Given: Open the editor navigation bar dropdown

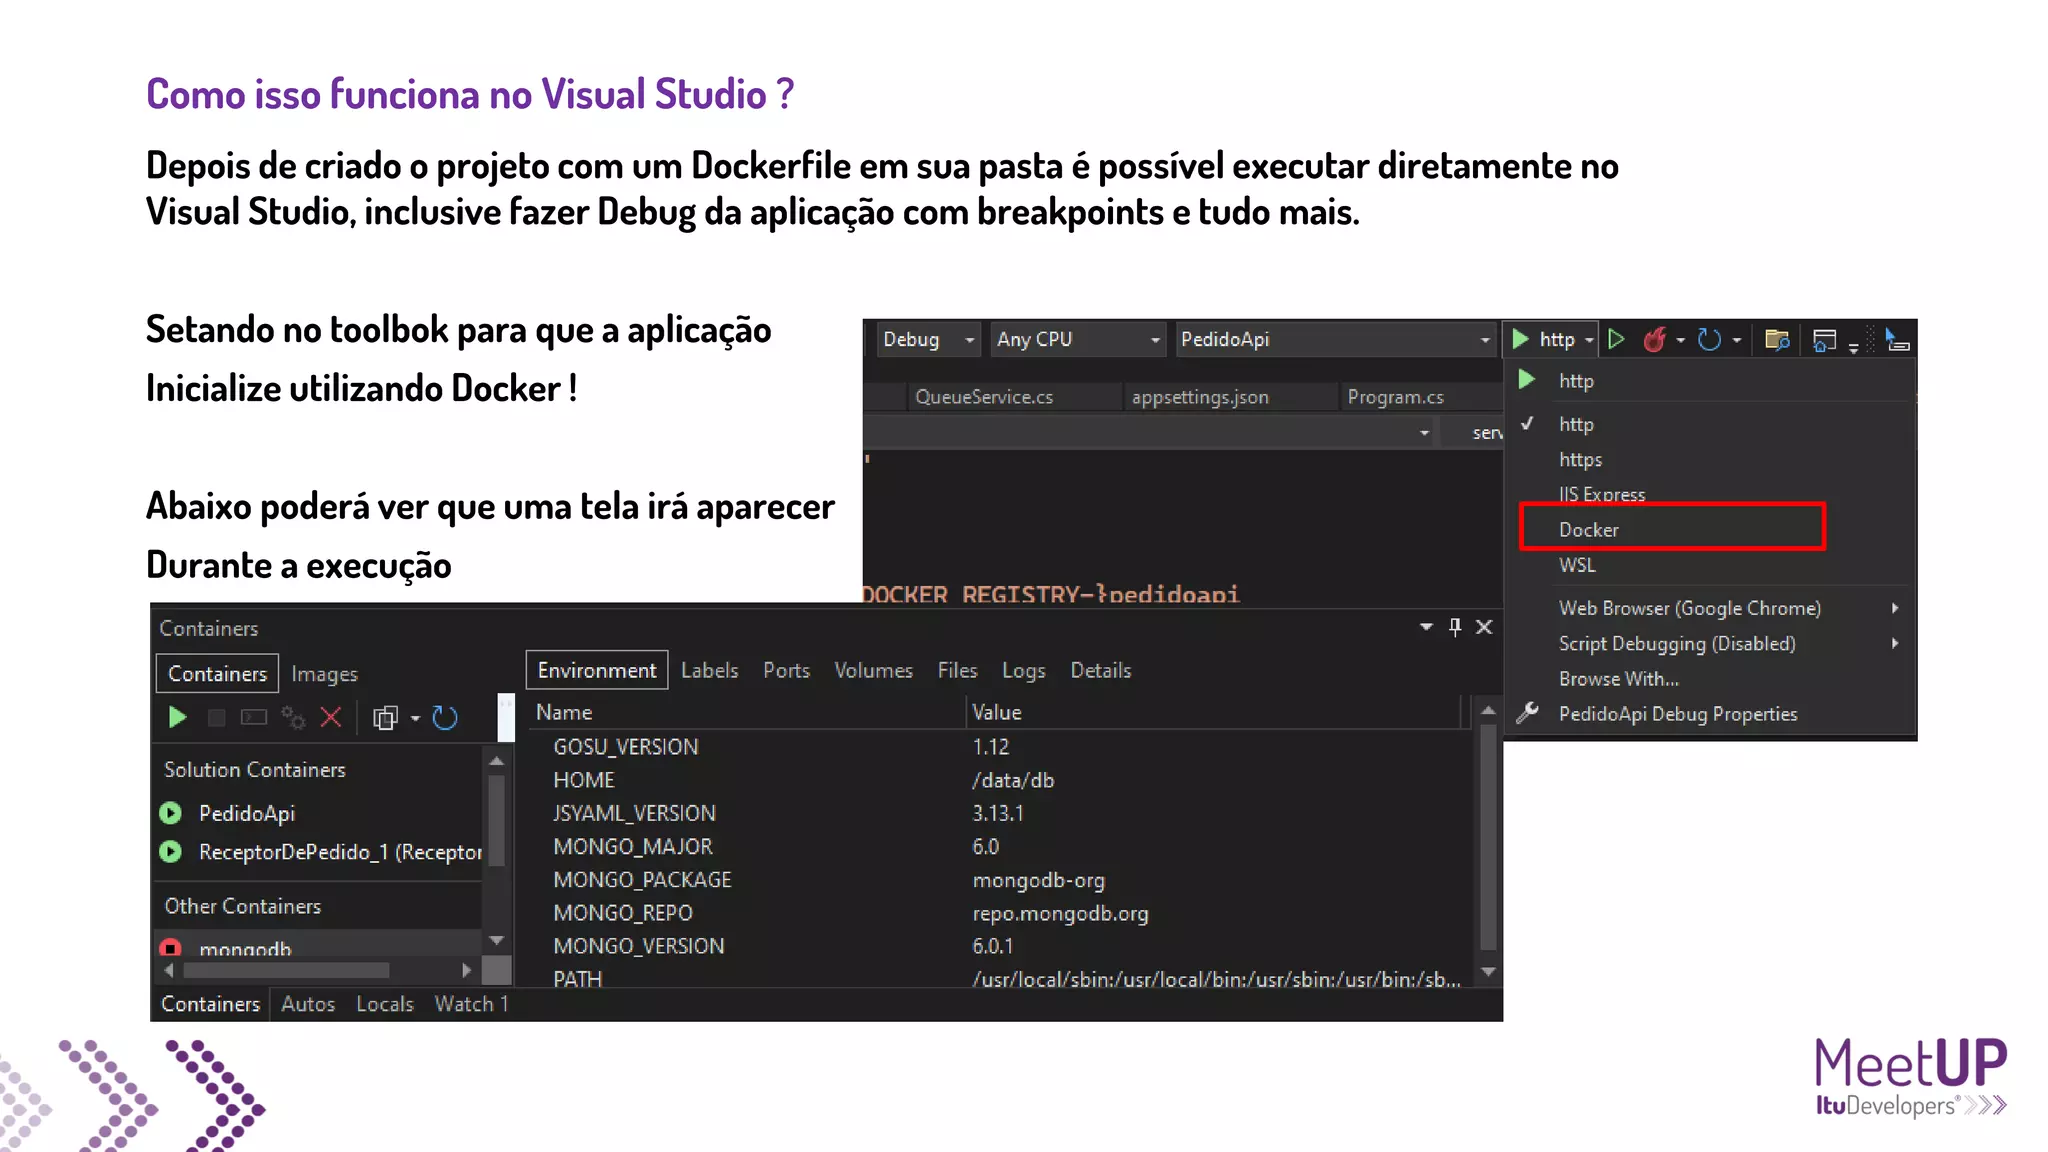Looking at the screenshot, I should point(1424,433).
